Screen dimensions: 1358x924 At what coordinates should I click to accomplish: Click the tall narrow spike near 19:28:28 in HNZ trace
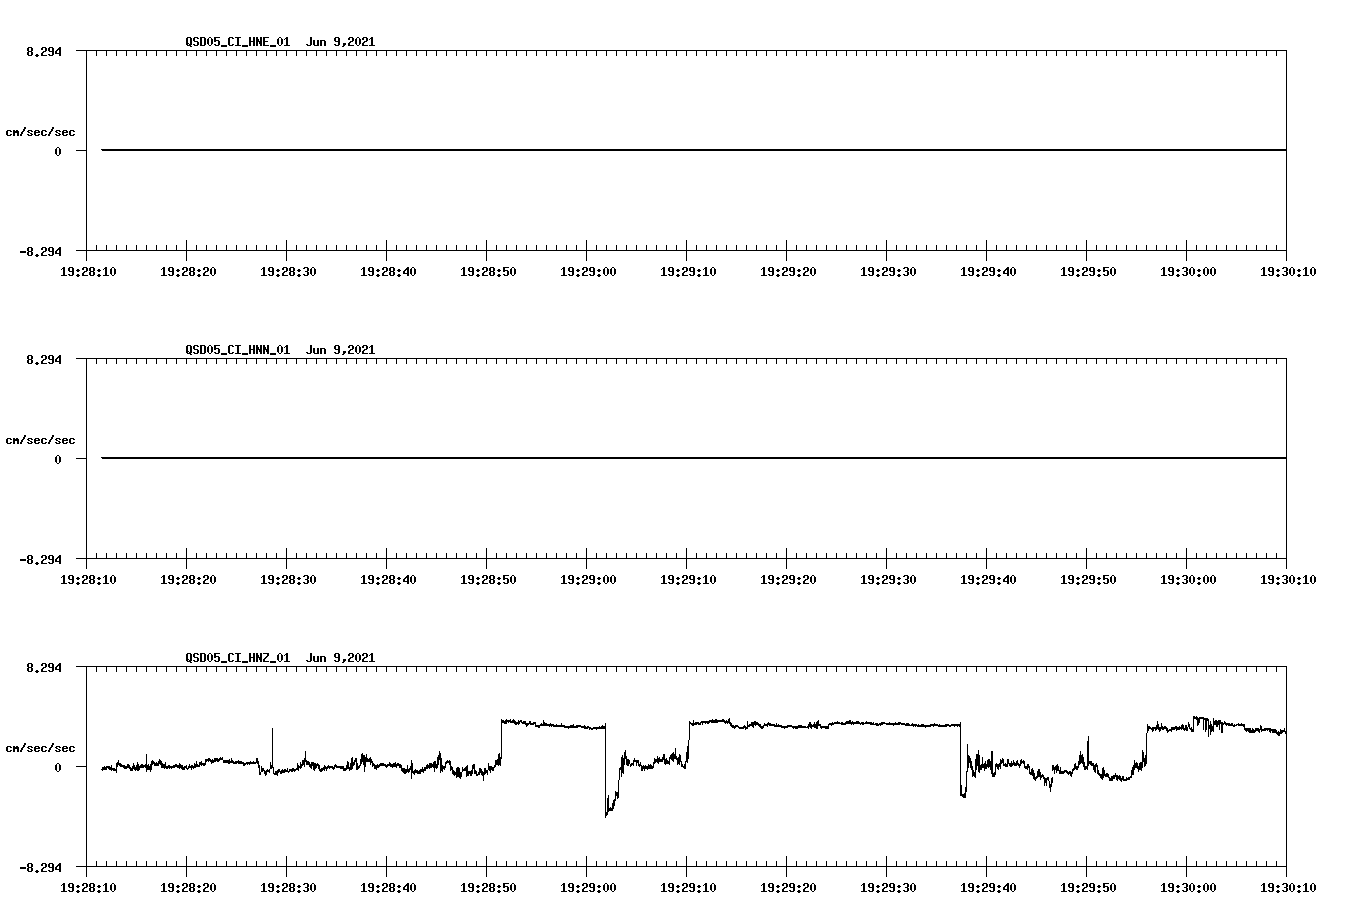[x=272, y=748]
